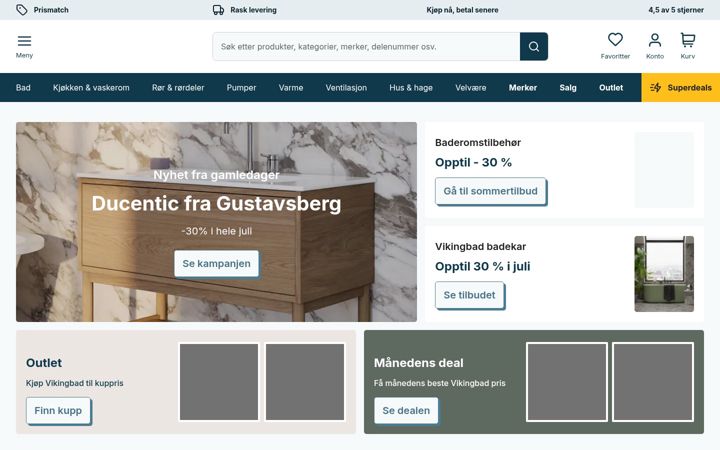Viewport: 720px width, 450px height.
Task: Open Kjøkken & vaskerom category
Action: (x=91, y=88)
